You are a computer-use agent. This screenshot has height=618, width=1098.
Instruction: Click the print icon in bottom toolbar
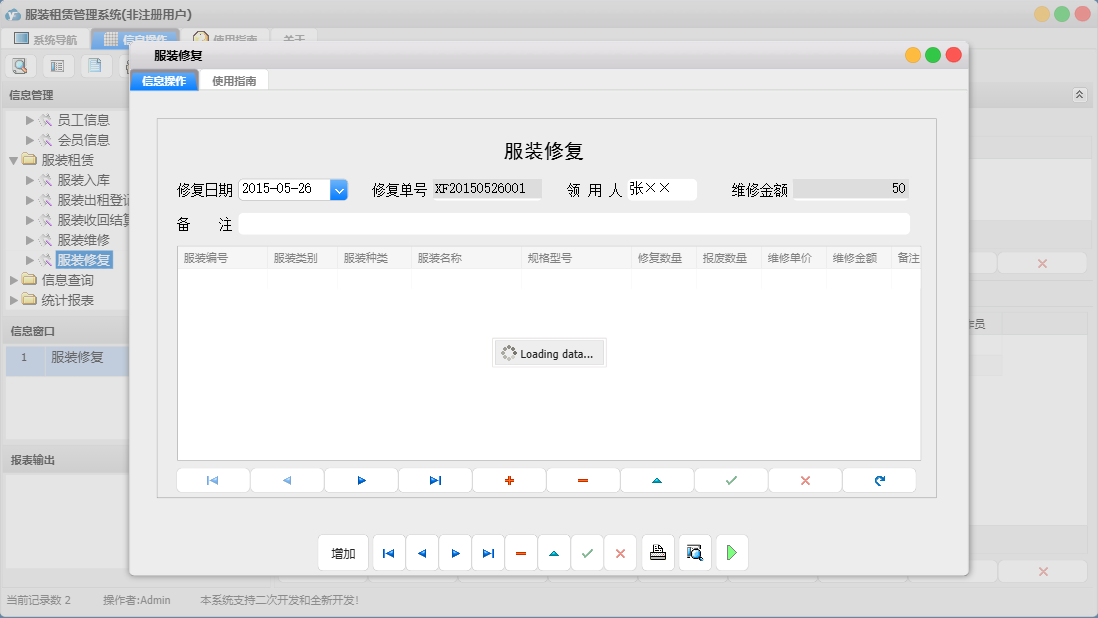click(x=658, y=553)
